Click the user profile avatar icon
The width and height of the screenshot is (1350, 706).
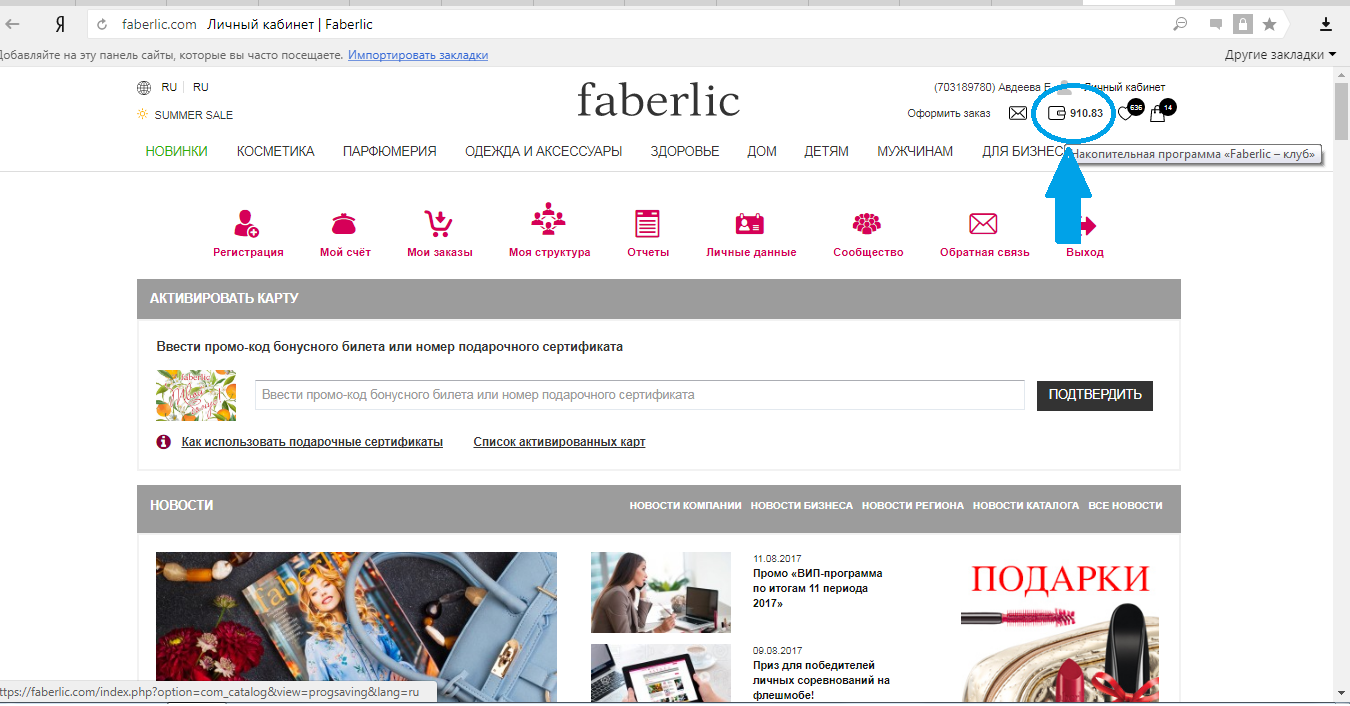[1067, 88]
